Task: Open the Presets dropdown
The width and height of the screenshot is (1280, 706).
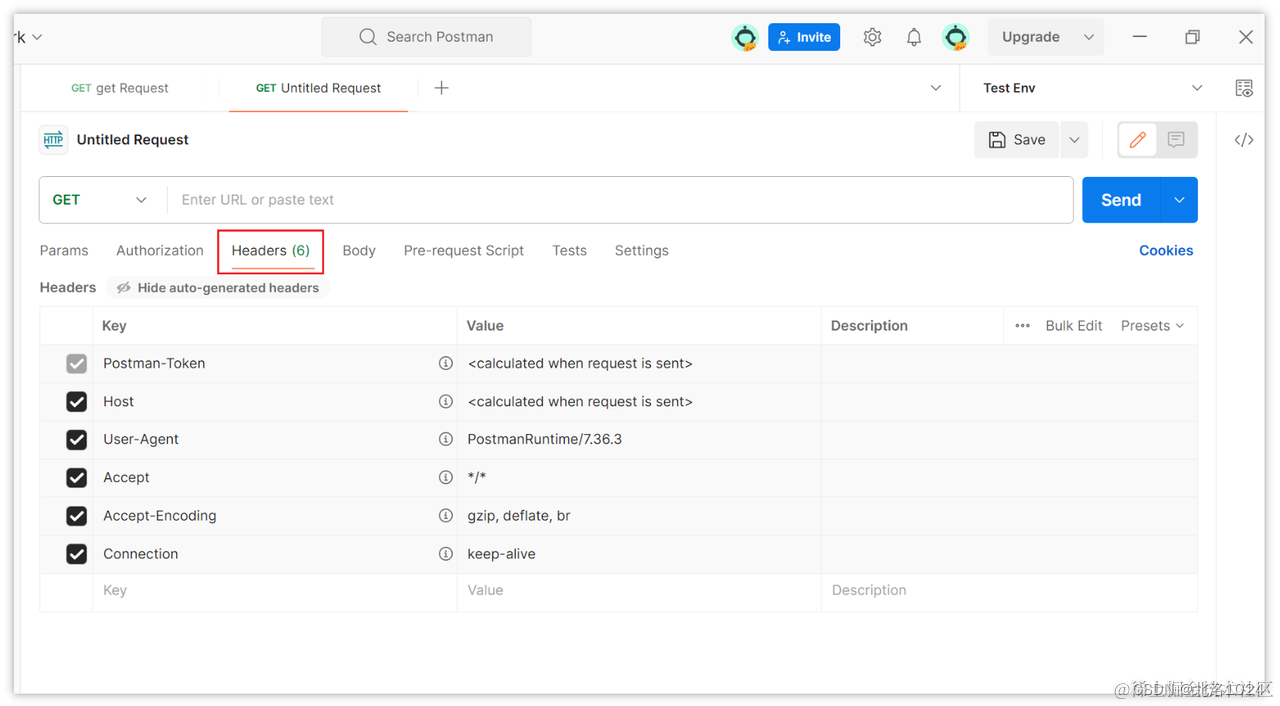Action: (1152, 326)
